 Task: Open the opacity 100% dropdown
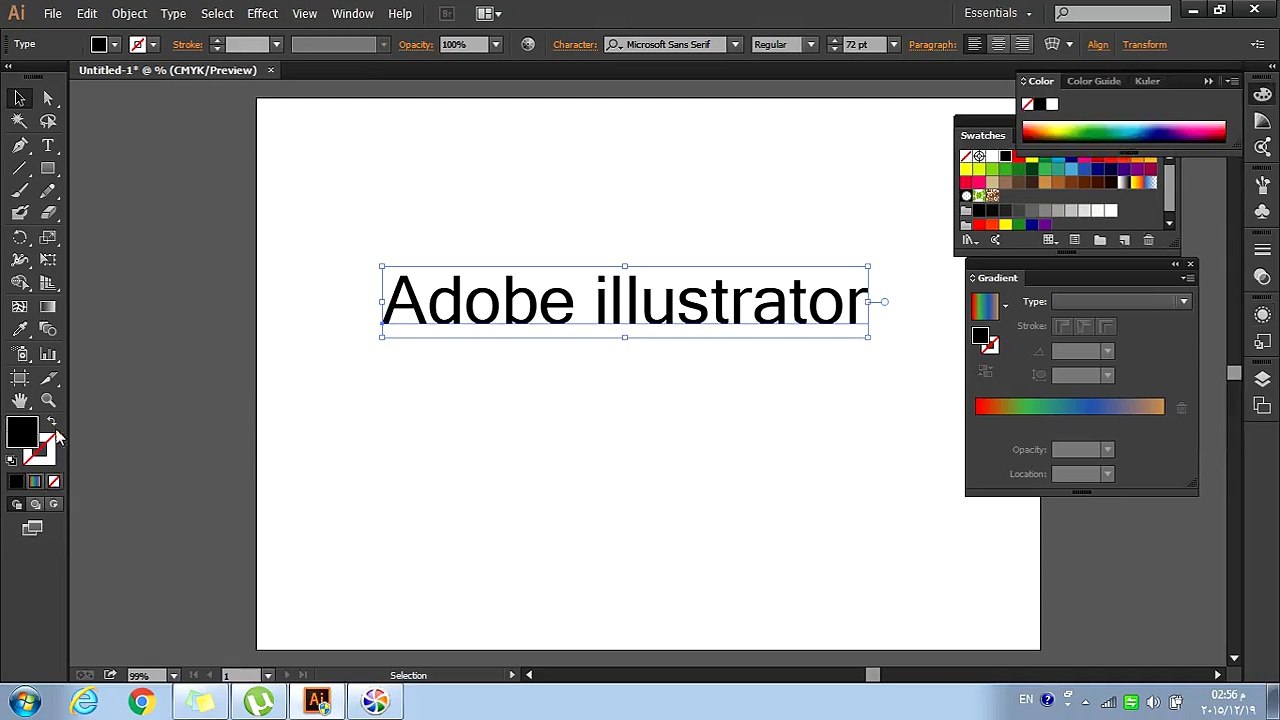[495, 45]
